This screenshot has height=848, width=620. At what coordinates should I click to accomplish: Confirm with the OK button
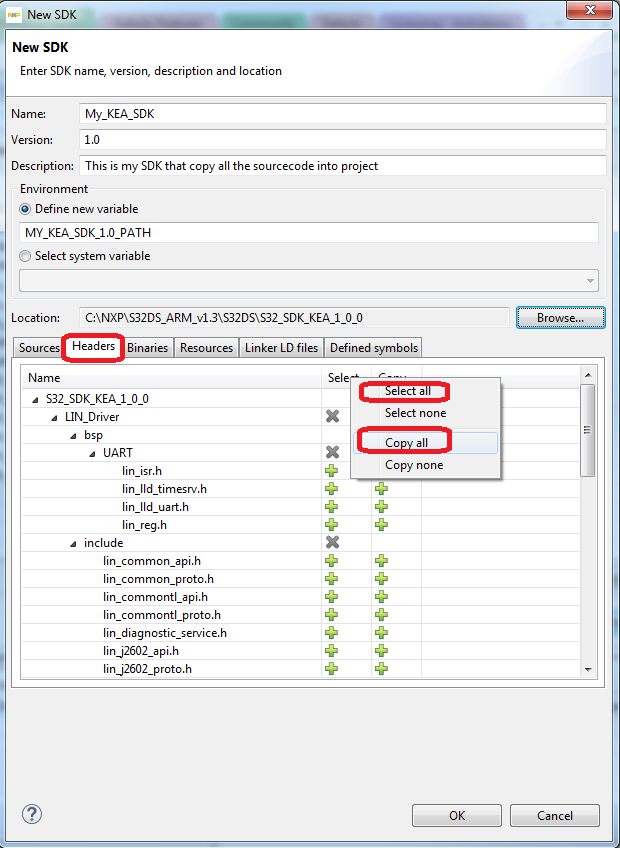click(457, 816)
